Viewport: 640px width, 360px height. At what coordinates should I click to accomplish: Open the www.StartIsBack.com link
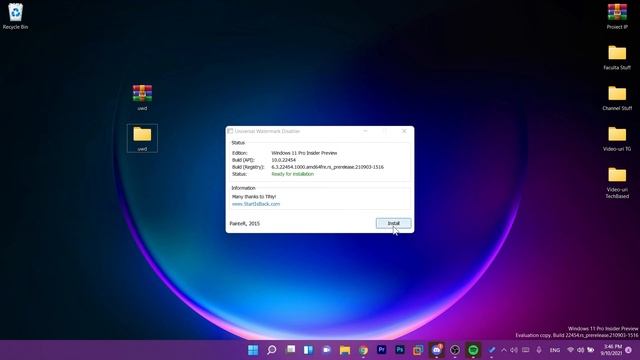click(256, 204)
